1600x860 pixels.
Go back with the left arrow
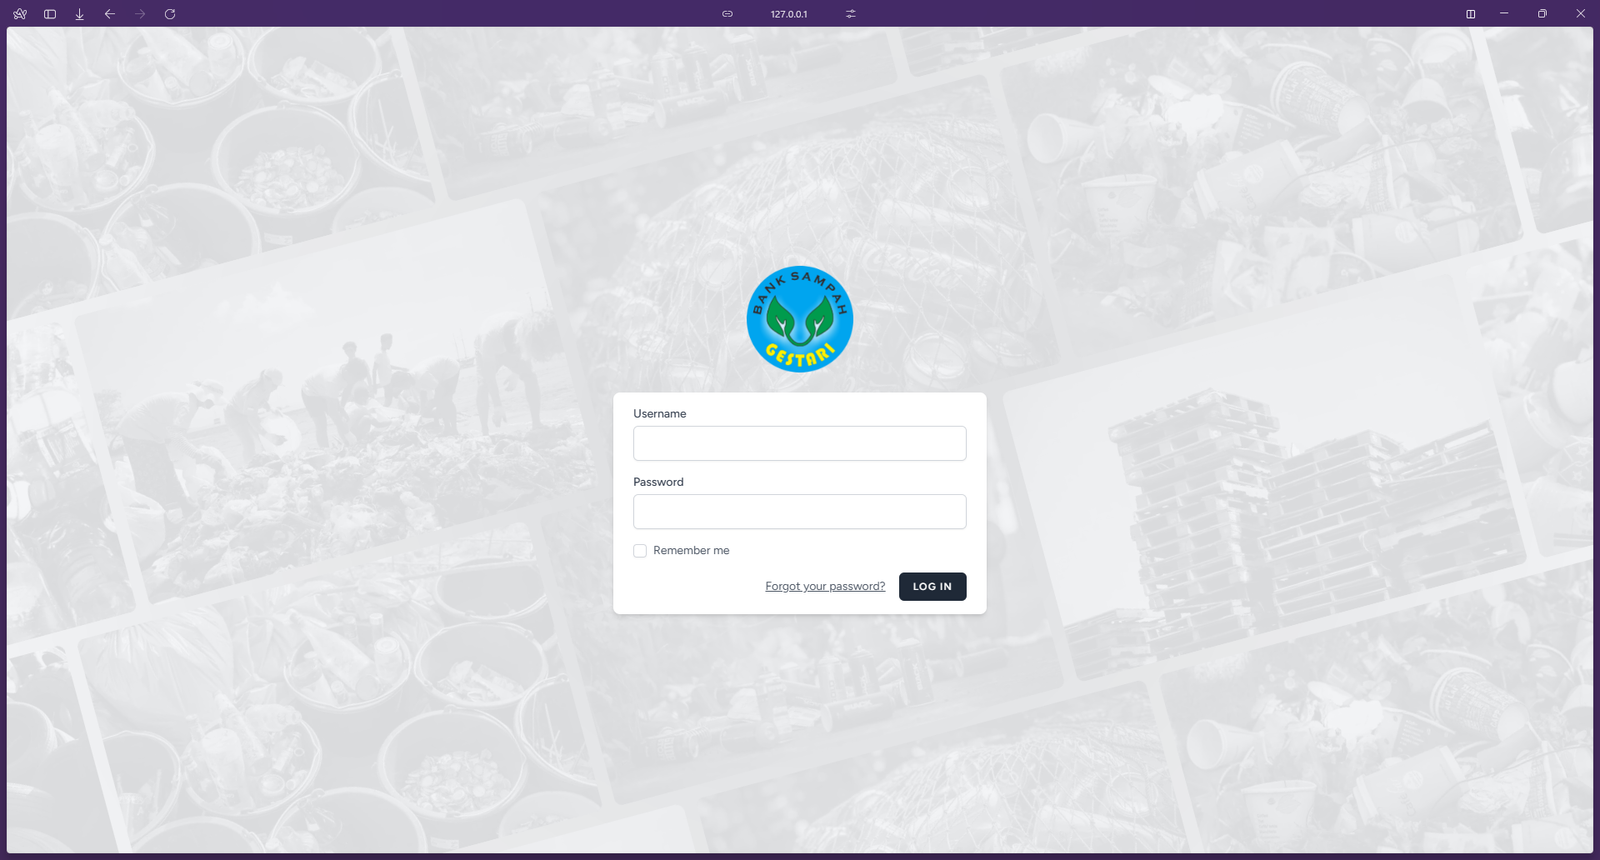click(110, 14)
